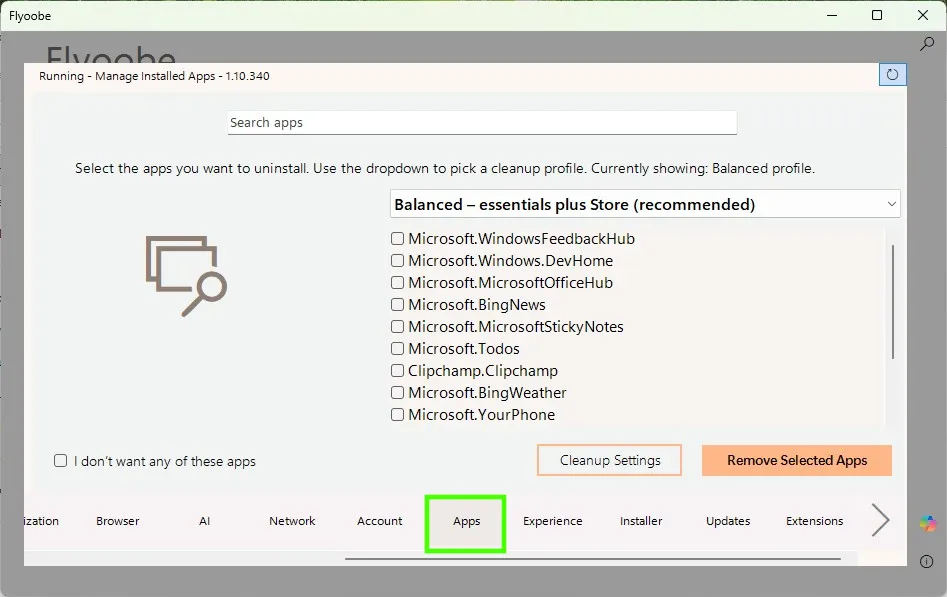Check Microsoft.WindowsFeedbackHub for removal

click(397, 238)
